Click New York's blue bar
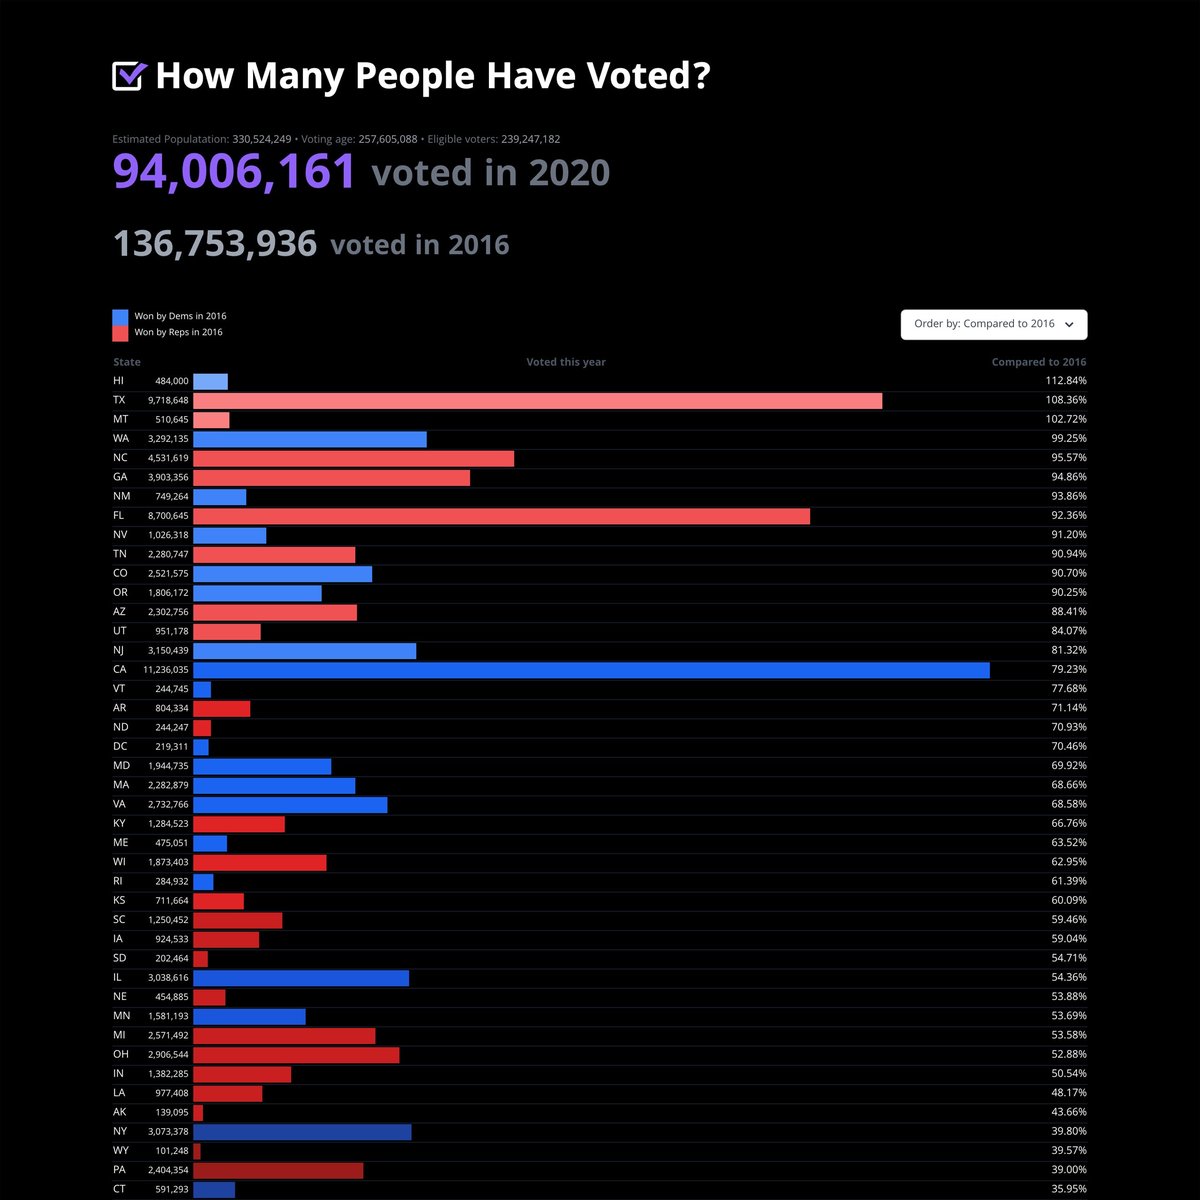 click(x=302, y=1132)
